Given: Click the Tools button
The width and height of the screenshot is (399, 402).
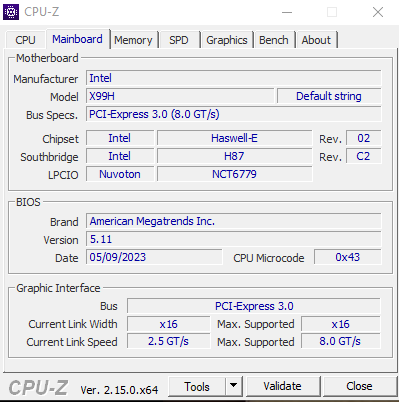Looking at the screenshot, I should (x=197, y=387).
